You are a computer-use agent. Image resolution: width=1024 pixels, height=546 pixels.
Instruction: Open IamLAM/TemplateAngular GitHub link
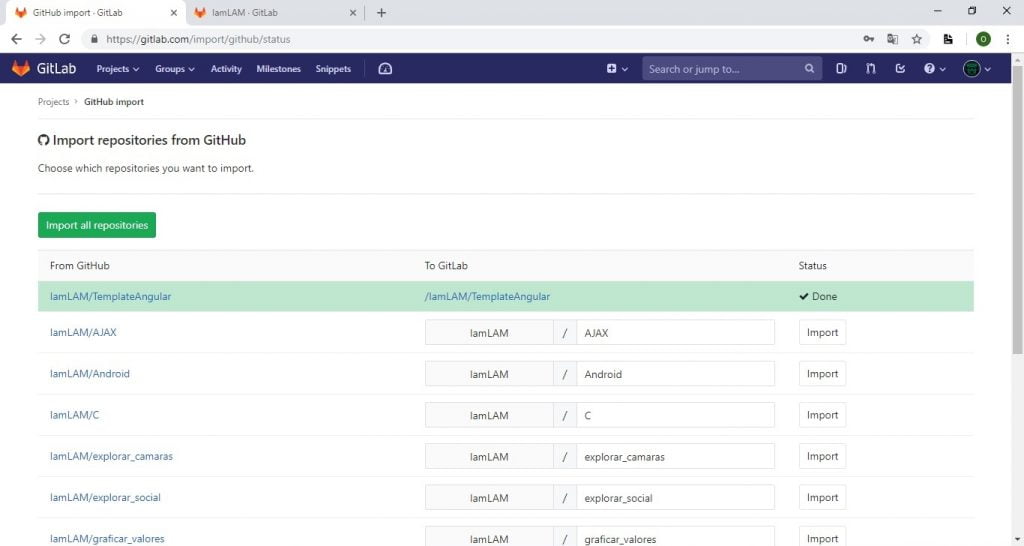(x=110, y=297)
